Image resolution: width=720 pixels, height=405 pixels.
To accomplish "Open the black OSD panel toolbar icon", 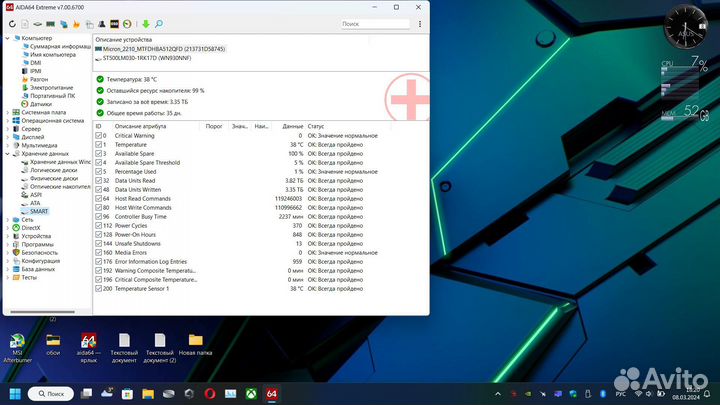I will tap(114, 24).
